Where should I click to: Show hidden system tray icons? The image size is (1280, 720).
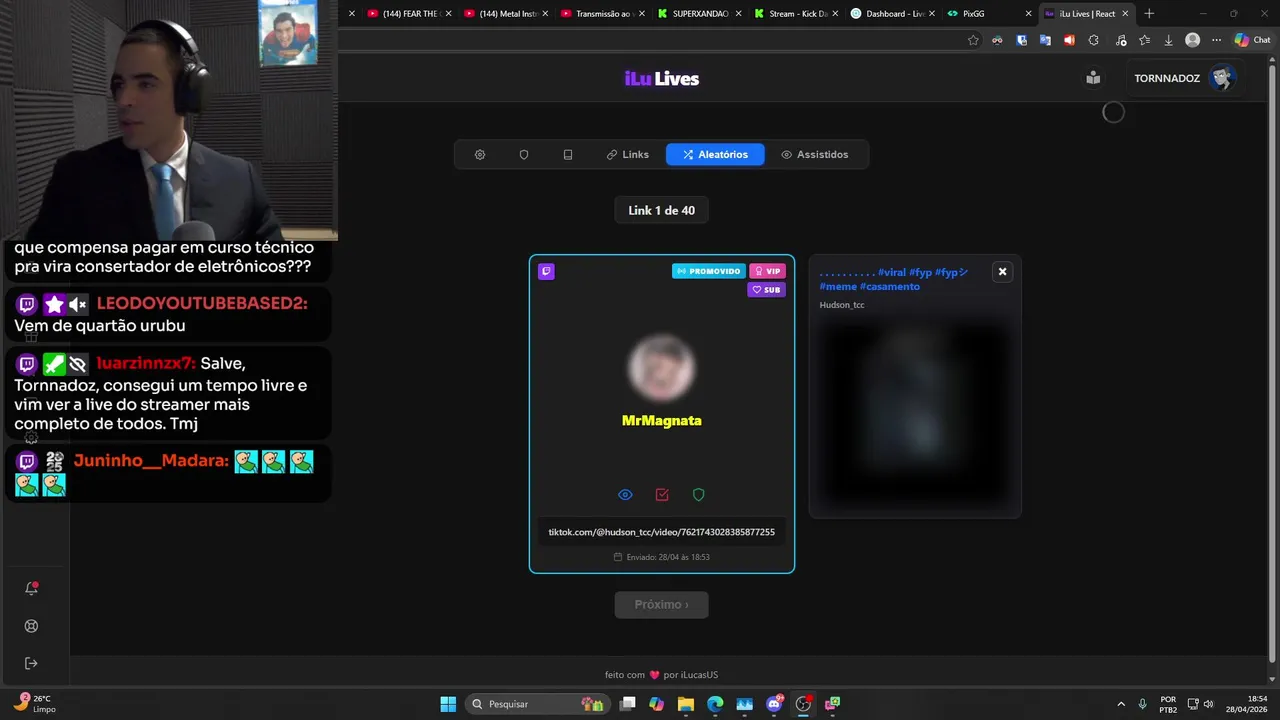1121,704
